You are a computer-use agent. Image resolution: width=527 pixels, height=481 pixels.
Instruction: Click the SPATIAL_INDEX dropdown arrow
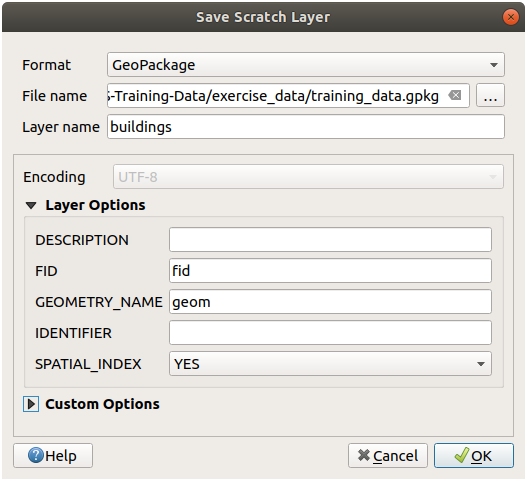481,364
